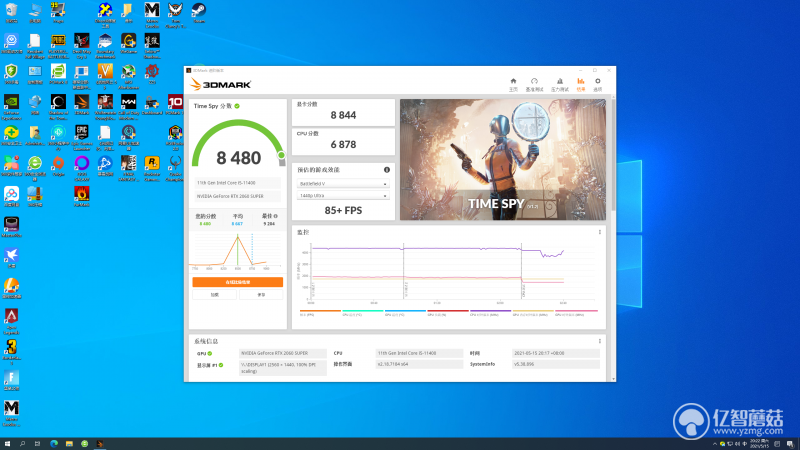This screenshot has height=450, width=800.
Task: Open Devil May Cry 5 desktop icon
Action: point(82,46)
